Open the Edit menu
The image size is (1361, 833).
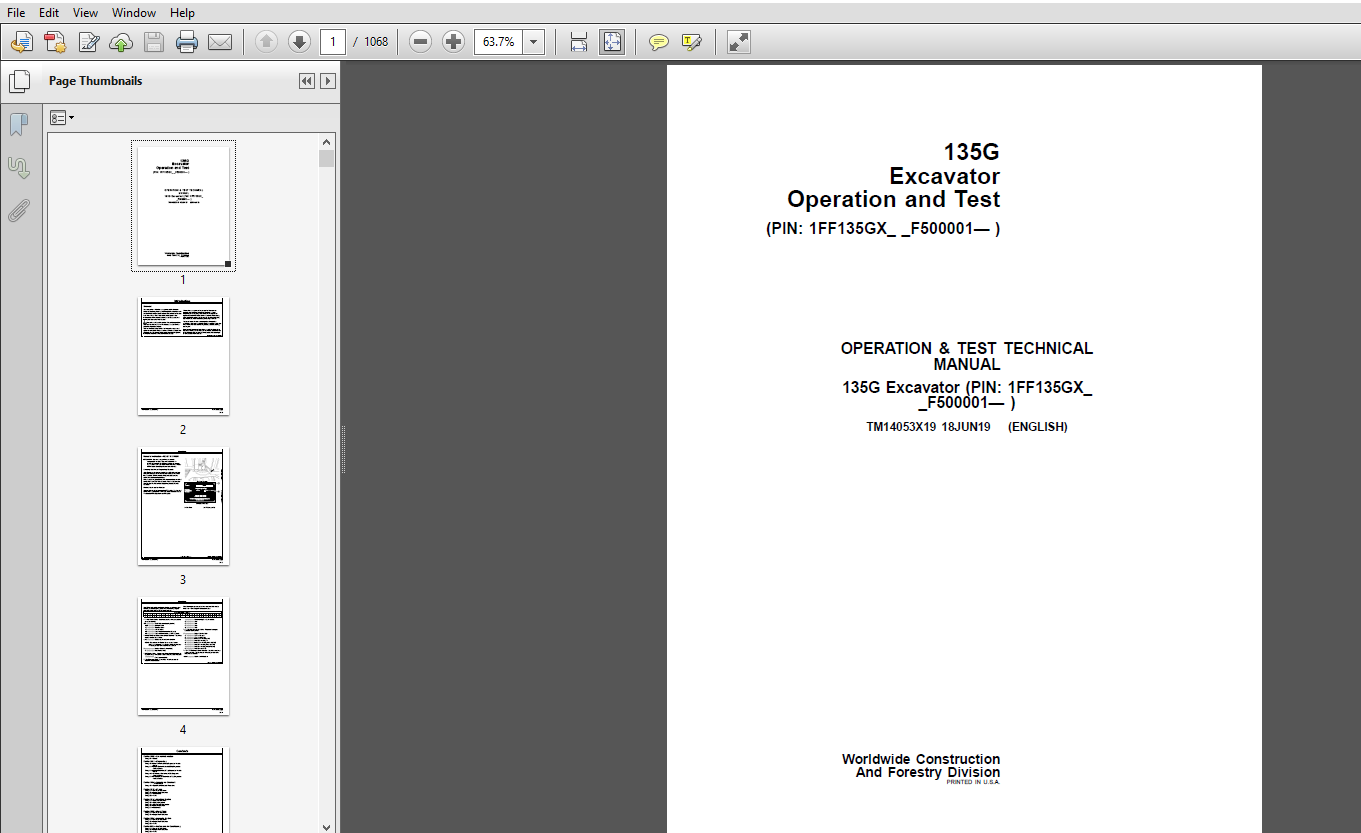tap(48, 13)
